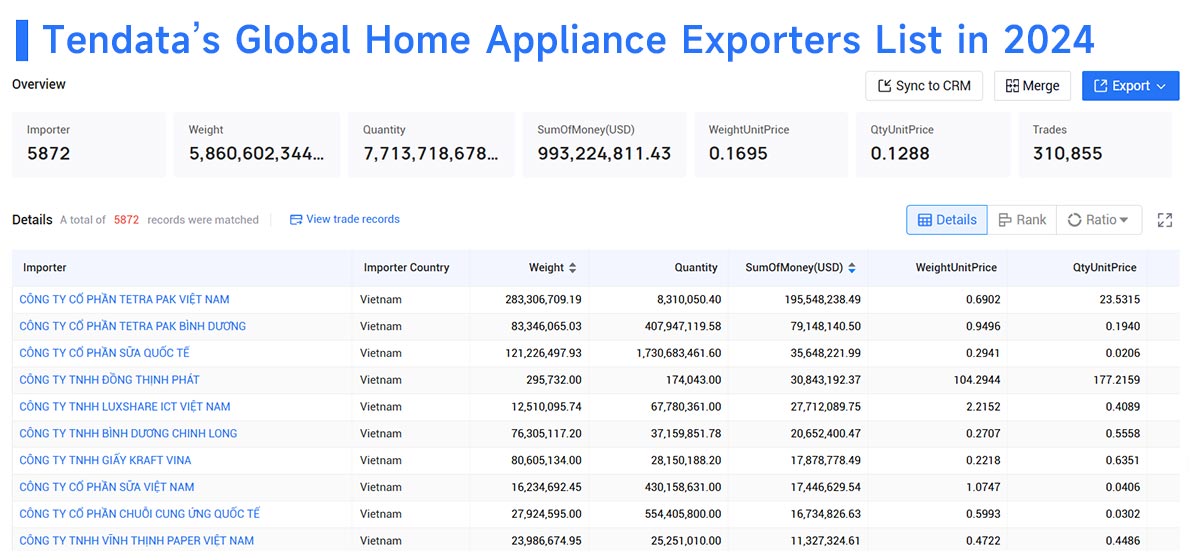Viewport: 1190px width, 560px height.
Task: Click the Overview section label
Action: pyautogui.click(x=39, y=84)
